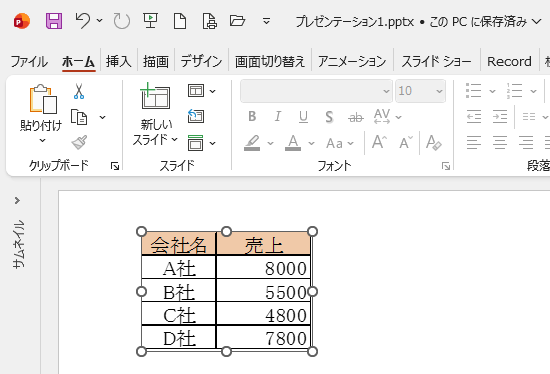This screenshot has width=550, height=374.
Task: Open the フォント dialog launcher
Action: 446,166
